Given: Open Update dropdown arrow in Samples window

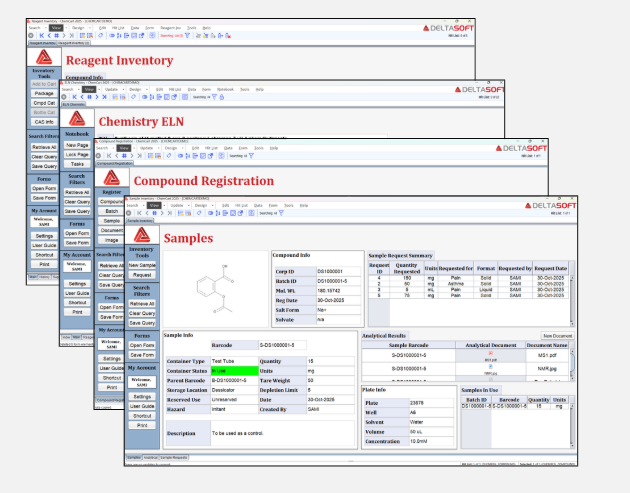Looking at the screenshot, I should tap(188, 205).
